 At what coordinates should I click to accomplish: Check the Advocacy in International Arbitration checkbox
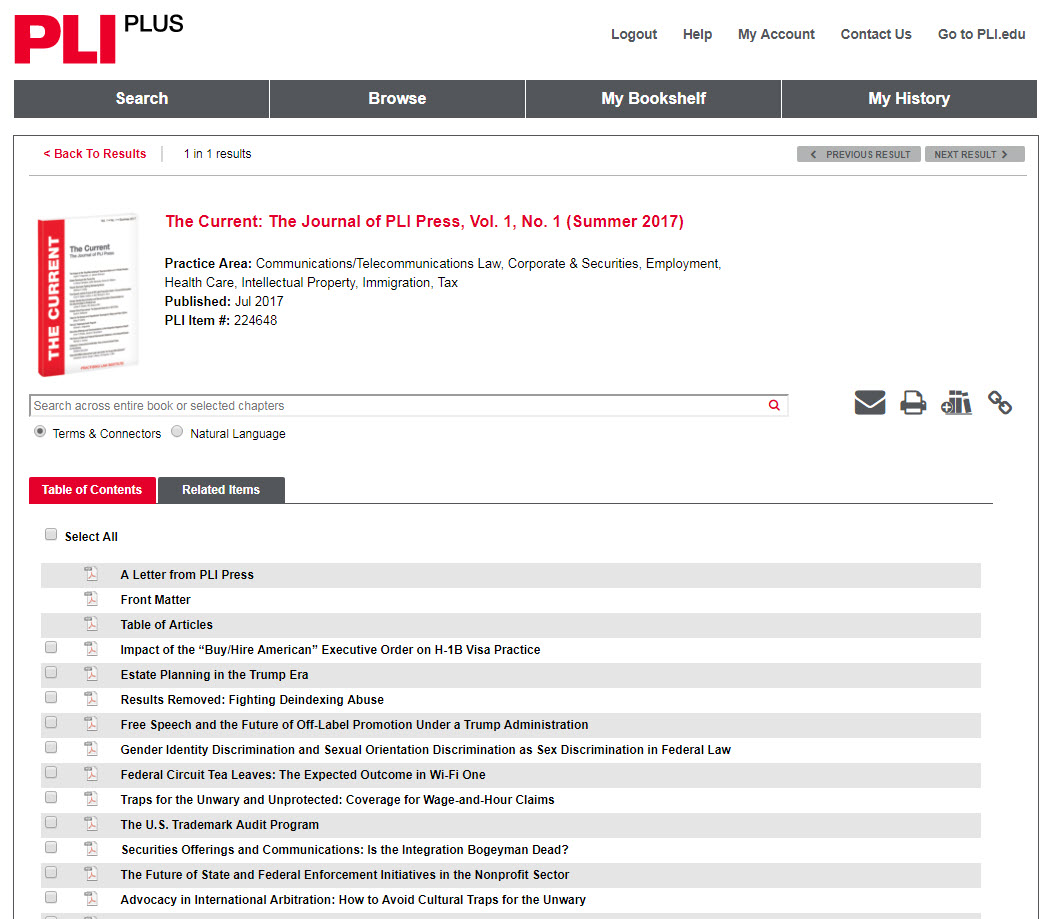point(51,897)
